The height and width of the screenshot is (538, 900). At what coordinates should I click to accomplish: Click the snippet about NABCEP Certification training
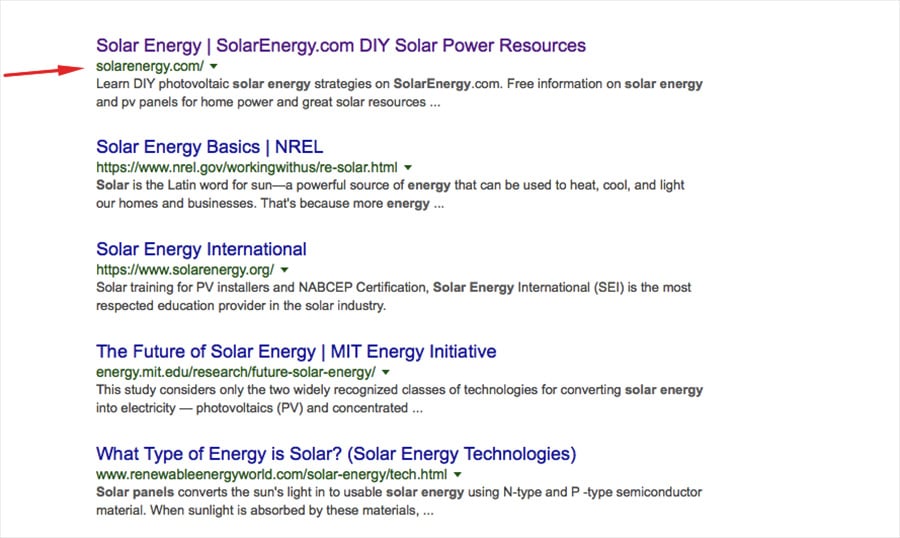(400, 296)
